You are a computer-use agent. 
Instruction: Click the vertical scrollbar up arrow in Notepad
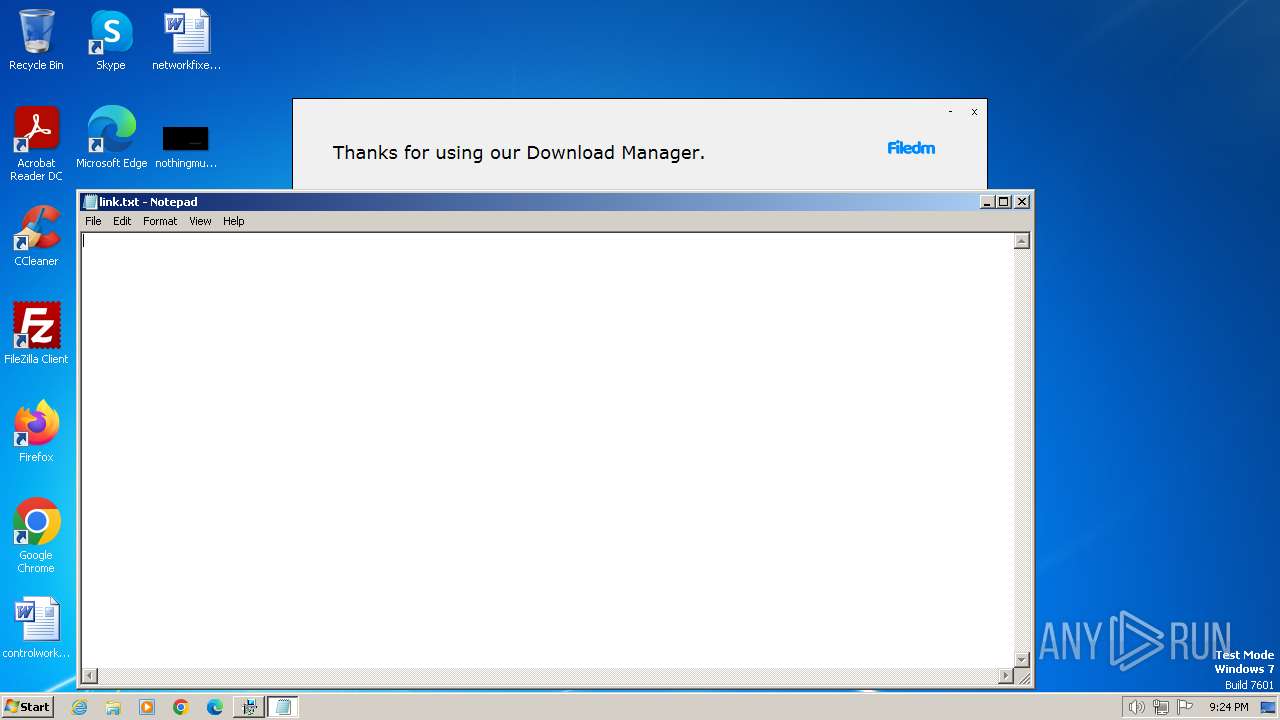coord(1022,241)
